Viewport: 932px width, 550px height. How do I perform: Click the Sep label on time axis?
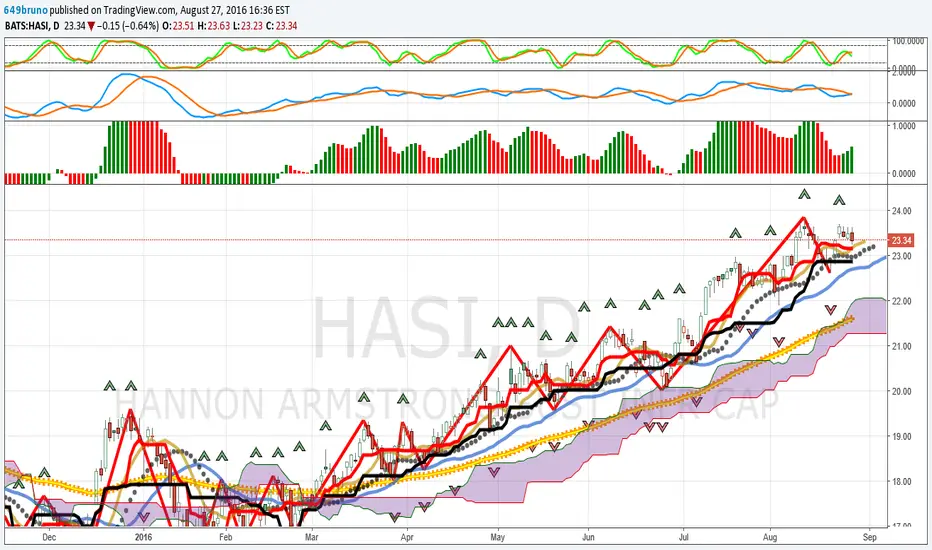(870, 537)
